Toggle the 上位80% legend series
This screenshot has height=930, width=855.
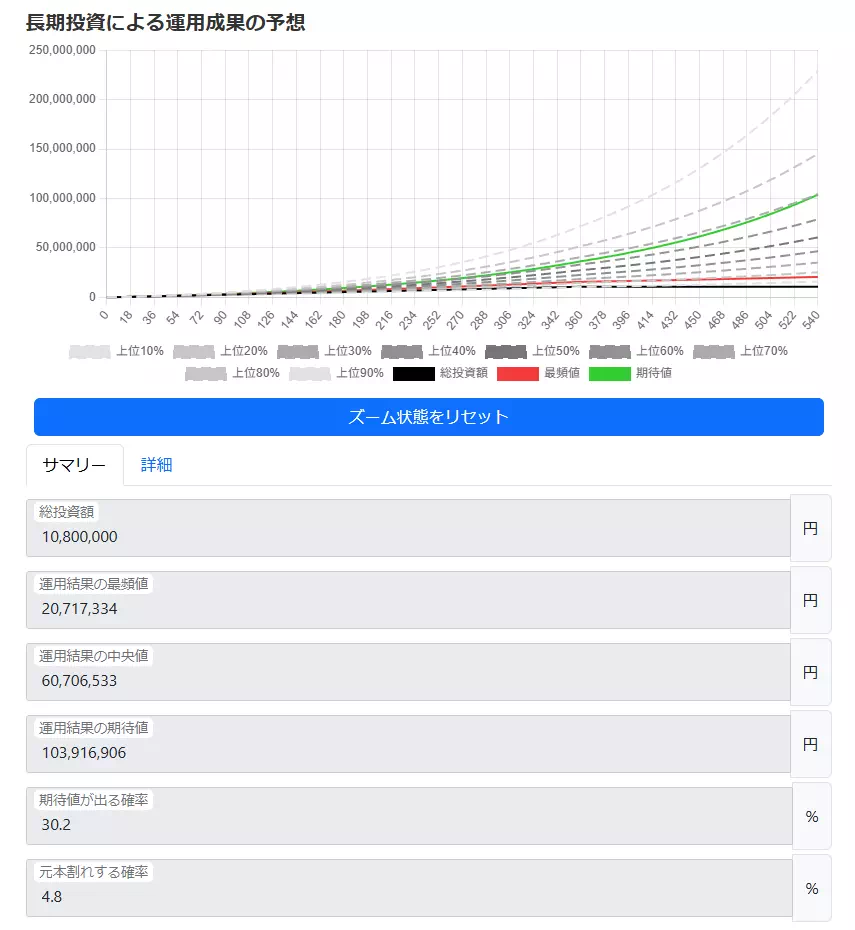(x=232, y=373)
